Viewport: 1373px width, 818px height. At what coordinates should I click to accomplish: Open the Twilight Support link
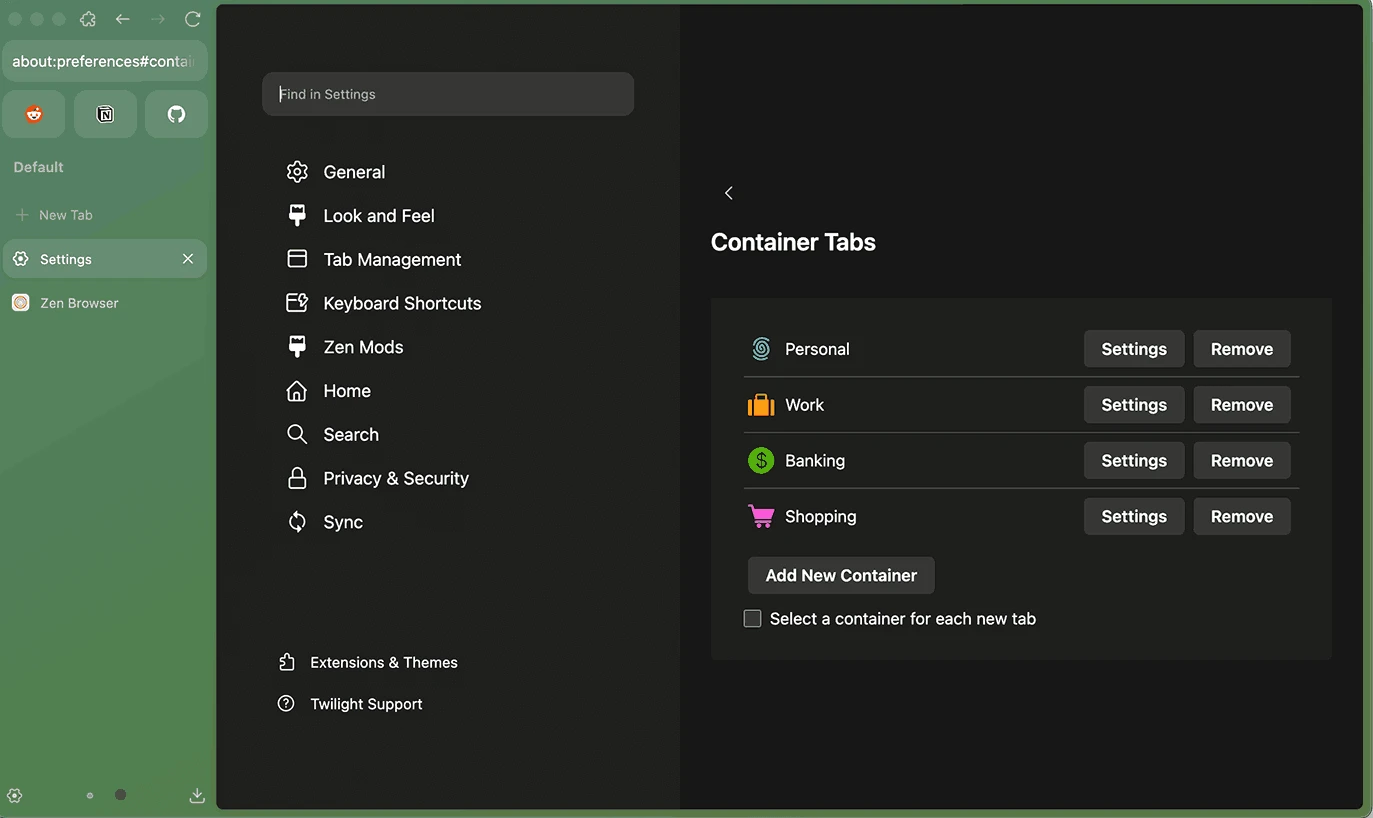click(350, 704)
